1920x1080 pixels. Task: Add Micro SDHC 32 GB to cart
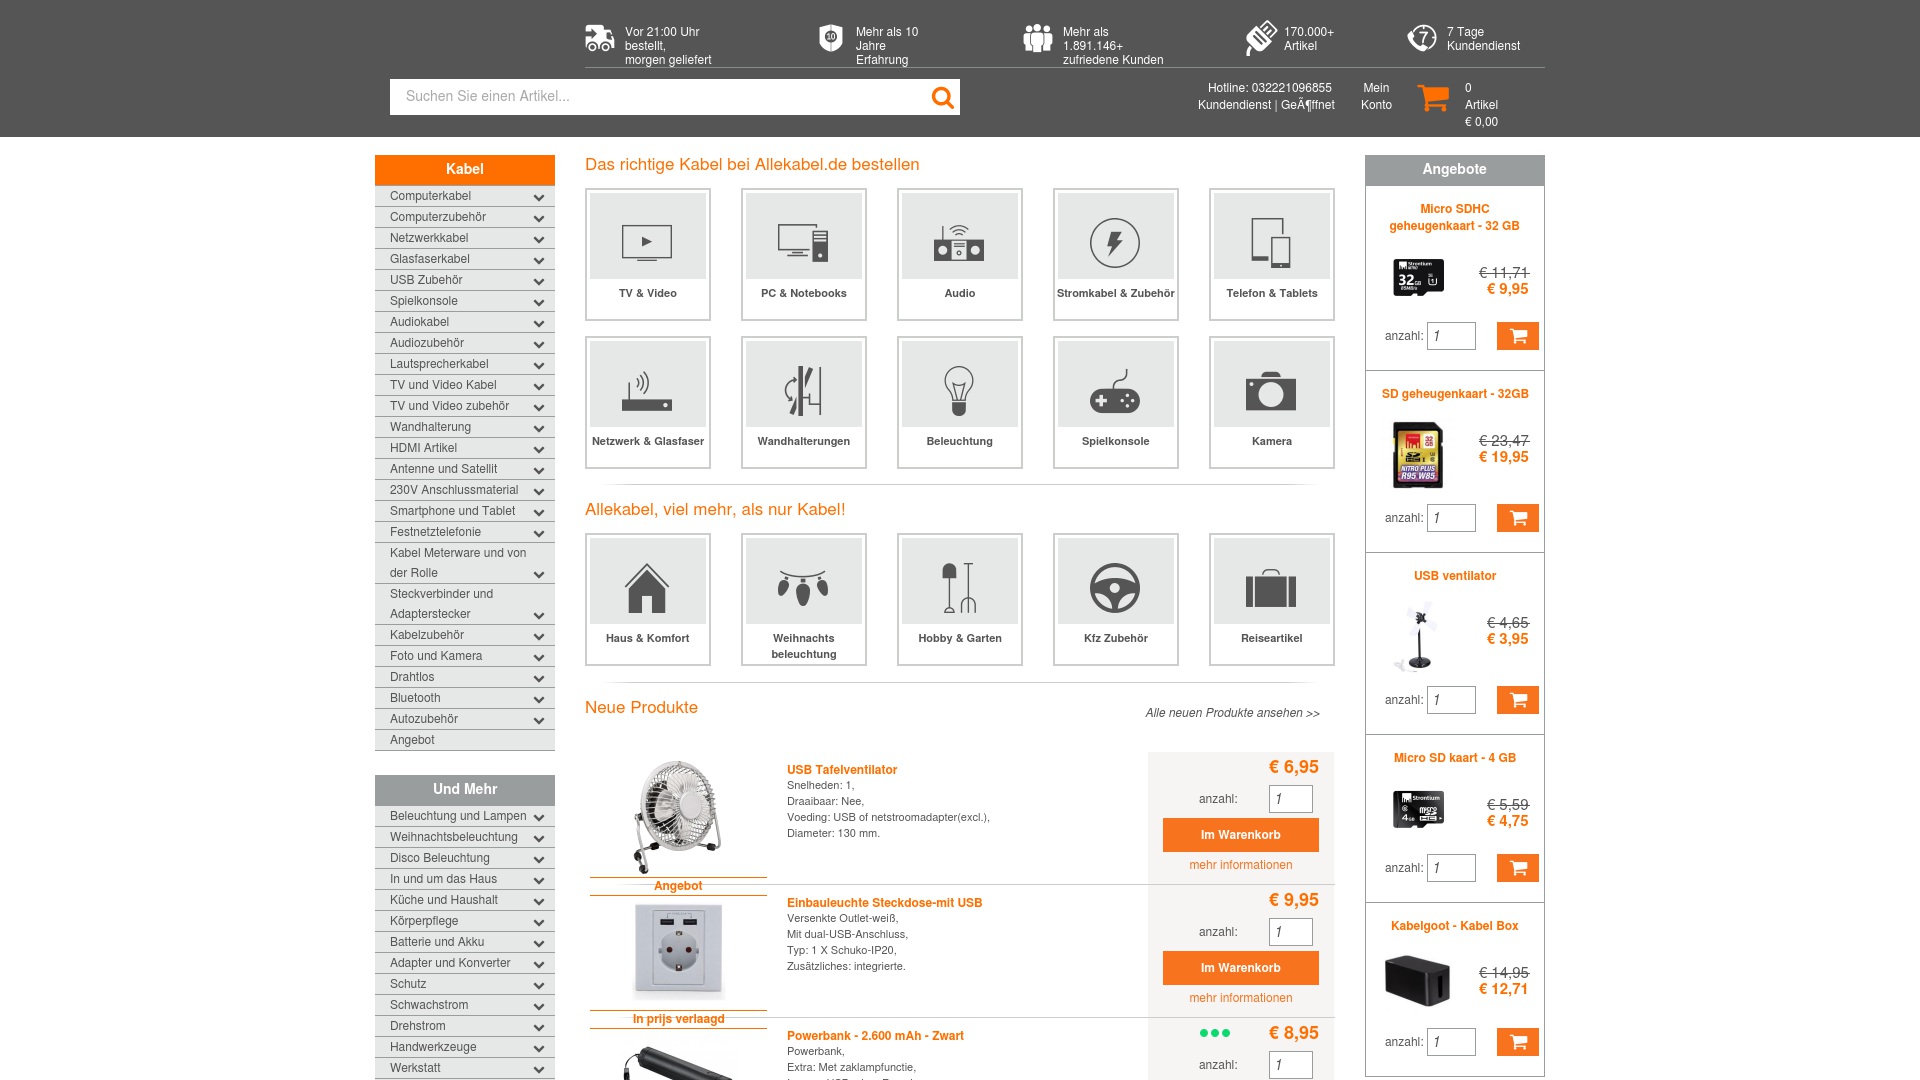[x=1517, y=336]
